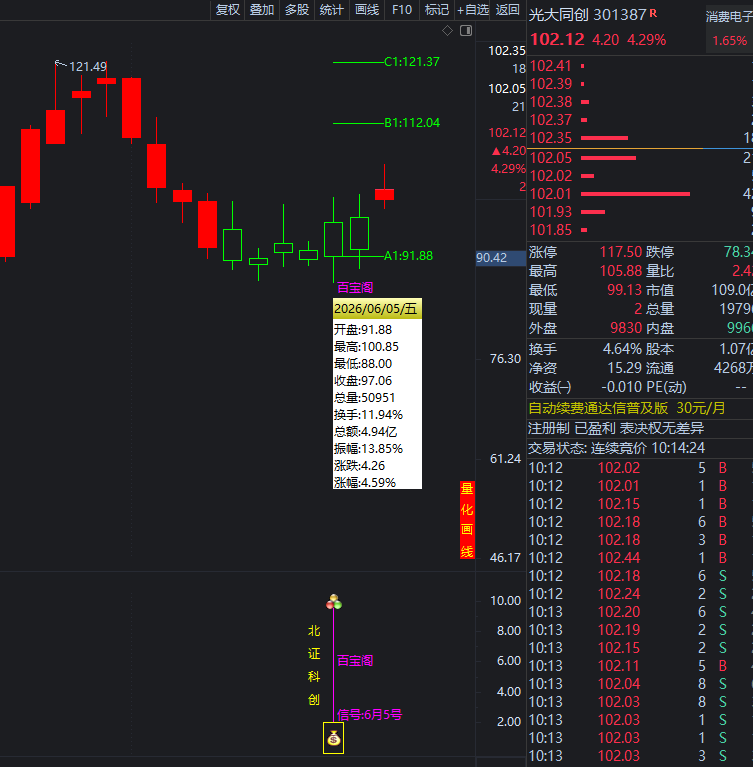Add stock via +自选 button
753x767 pixels.
pyautogui.click(x=473, y=10)
